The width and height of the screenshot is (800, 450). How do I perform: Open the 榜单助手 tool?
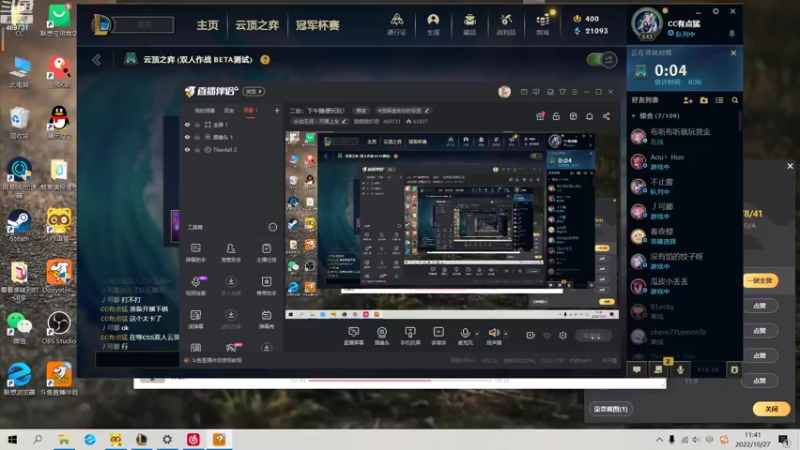pos(266,286)
